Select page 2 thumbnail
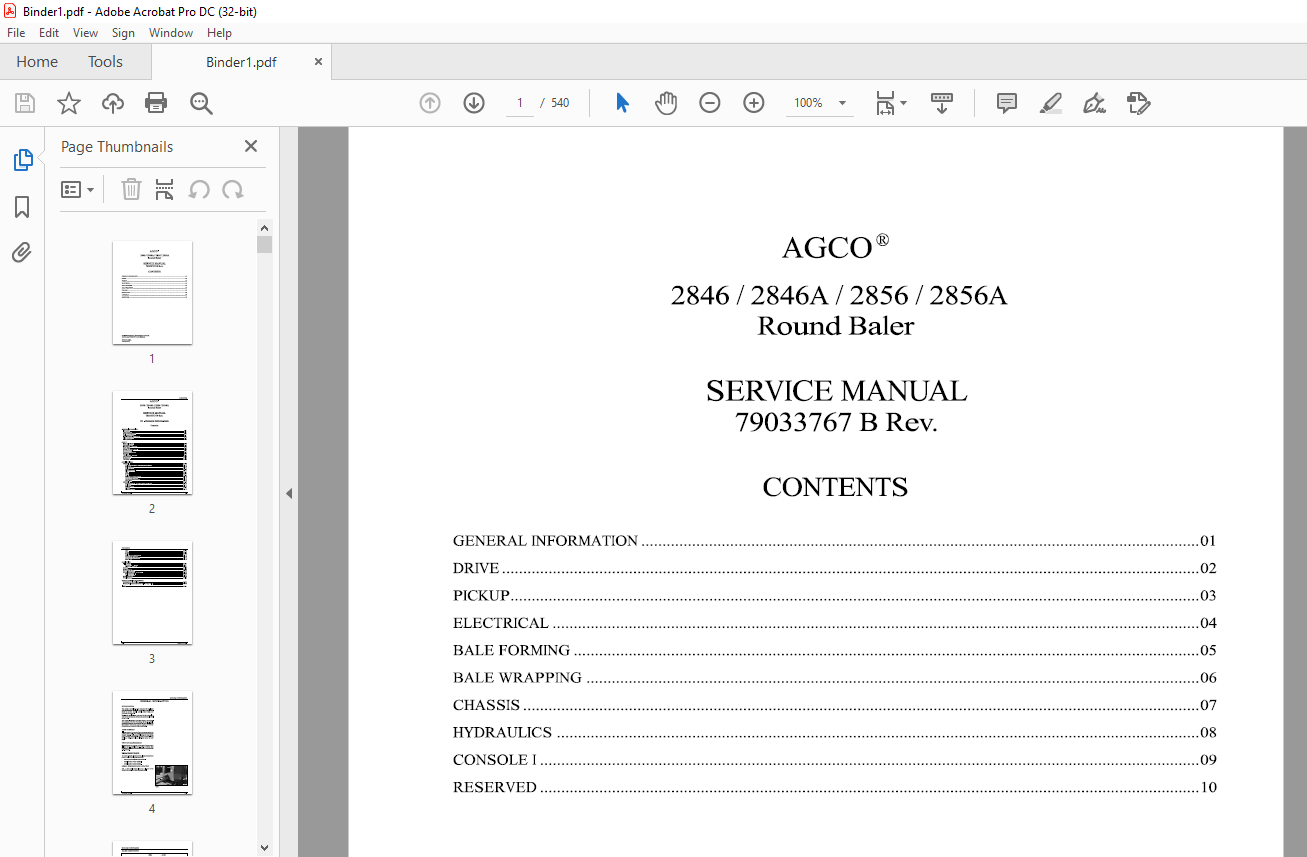This screenshot has width=1307, height=857. click(x=152, y=443)
